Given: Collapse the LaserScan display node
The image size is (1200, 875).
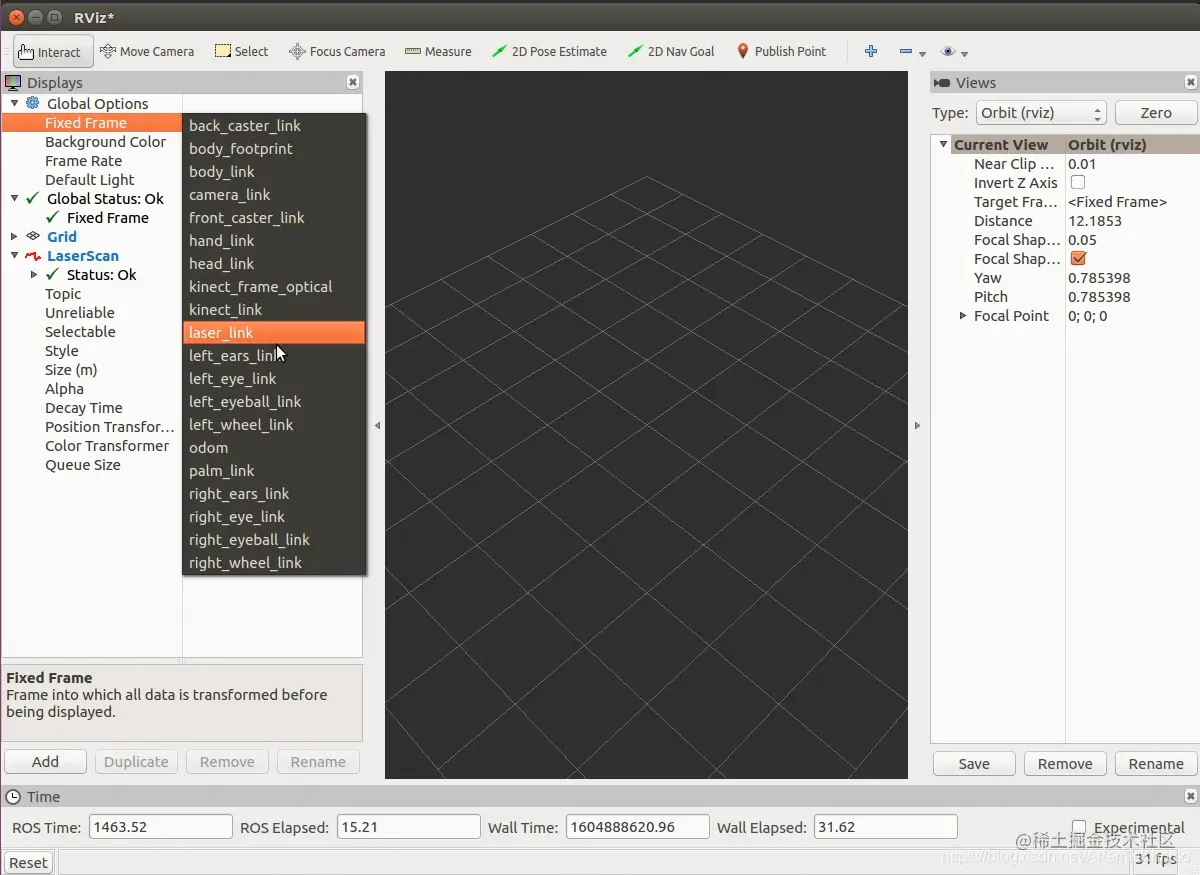Looking at the screenshot, I should 14,256.
